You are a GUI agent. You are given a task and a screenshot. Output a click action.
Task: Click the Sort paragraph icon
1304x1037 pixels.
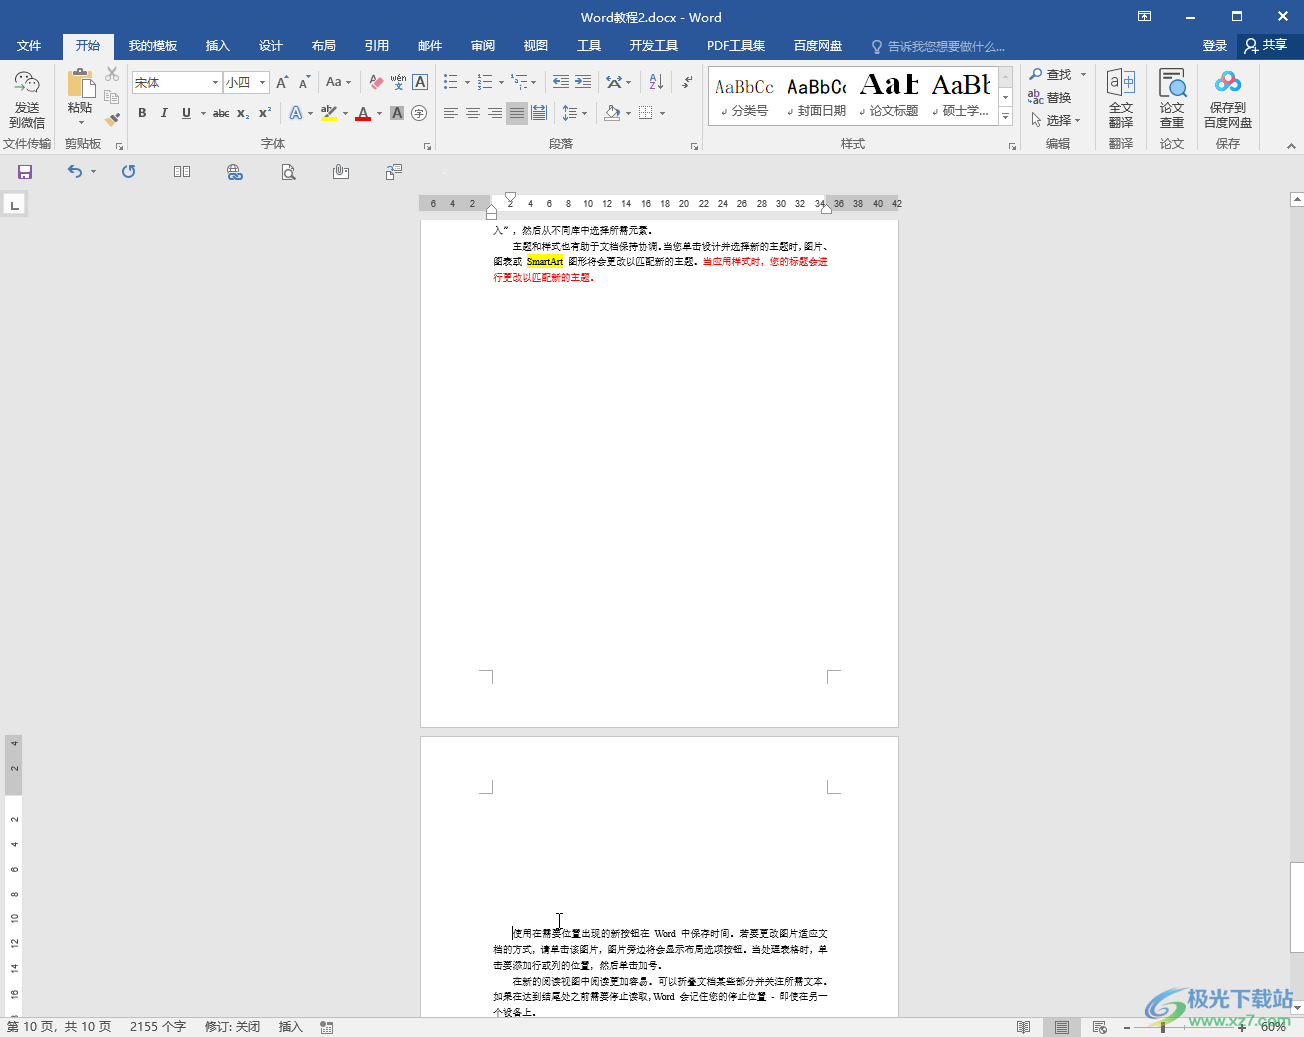click(x=656, y=82)
